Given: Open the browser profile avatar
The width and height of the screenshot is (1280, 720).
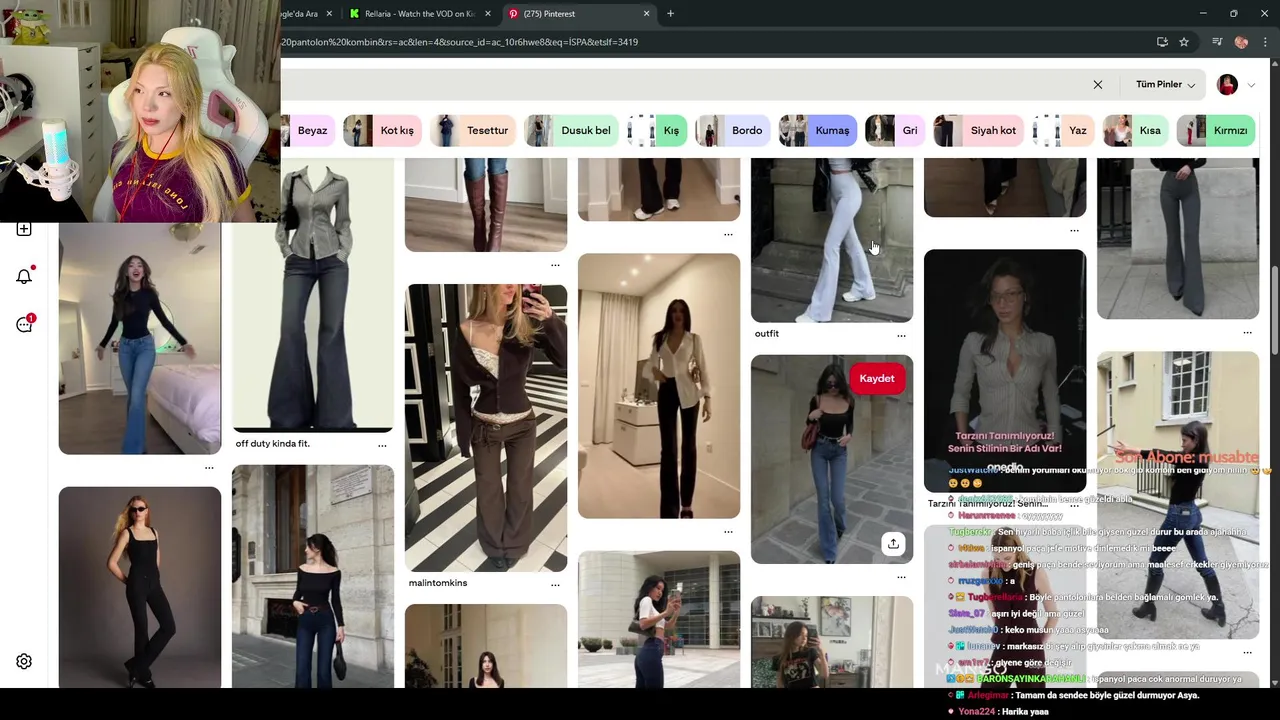Looking at the screenshot, I should [x=1241, y=42].
